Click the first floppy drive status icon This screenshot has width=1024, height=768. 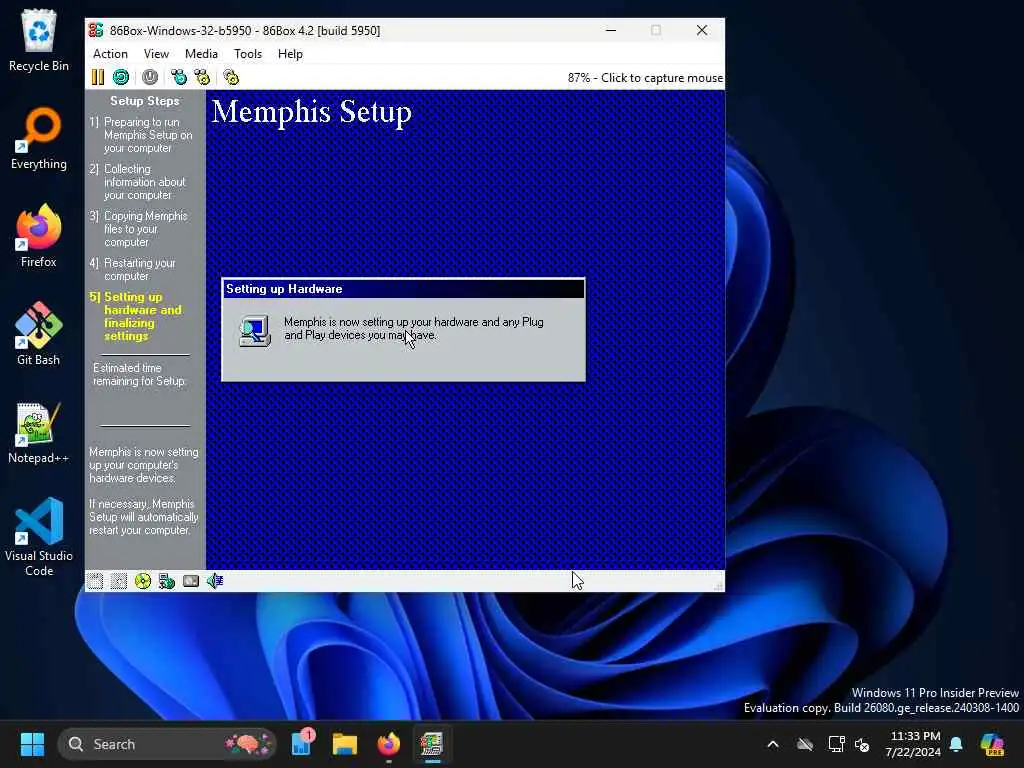[x=95, y=581]
